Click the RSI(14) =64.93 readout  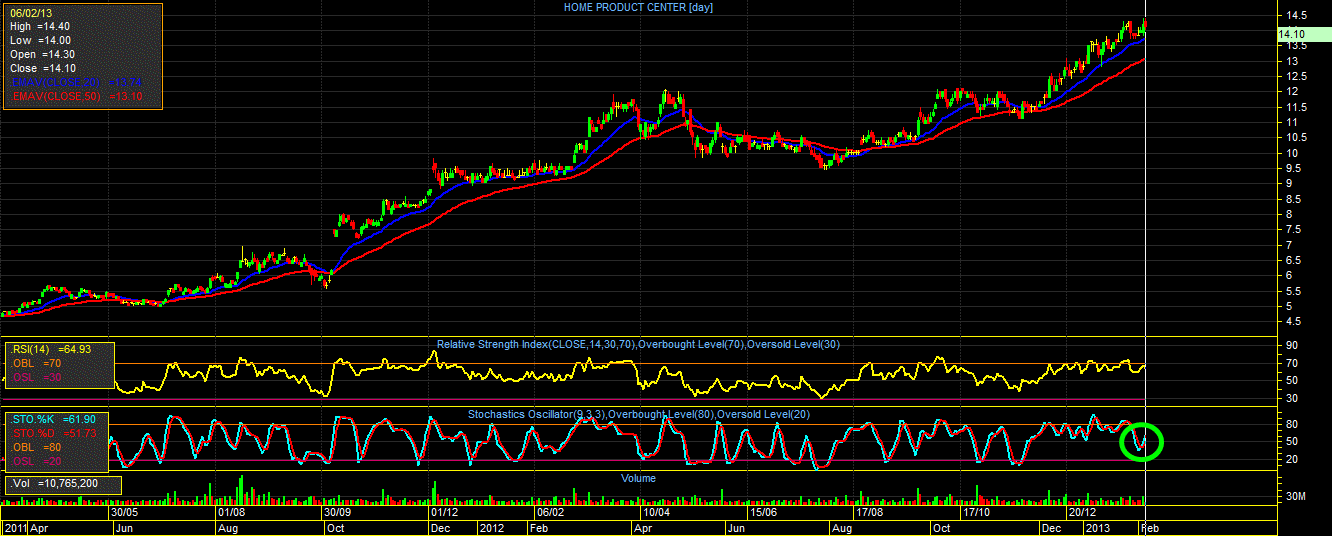click(x=52, y=350)
